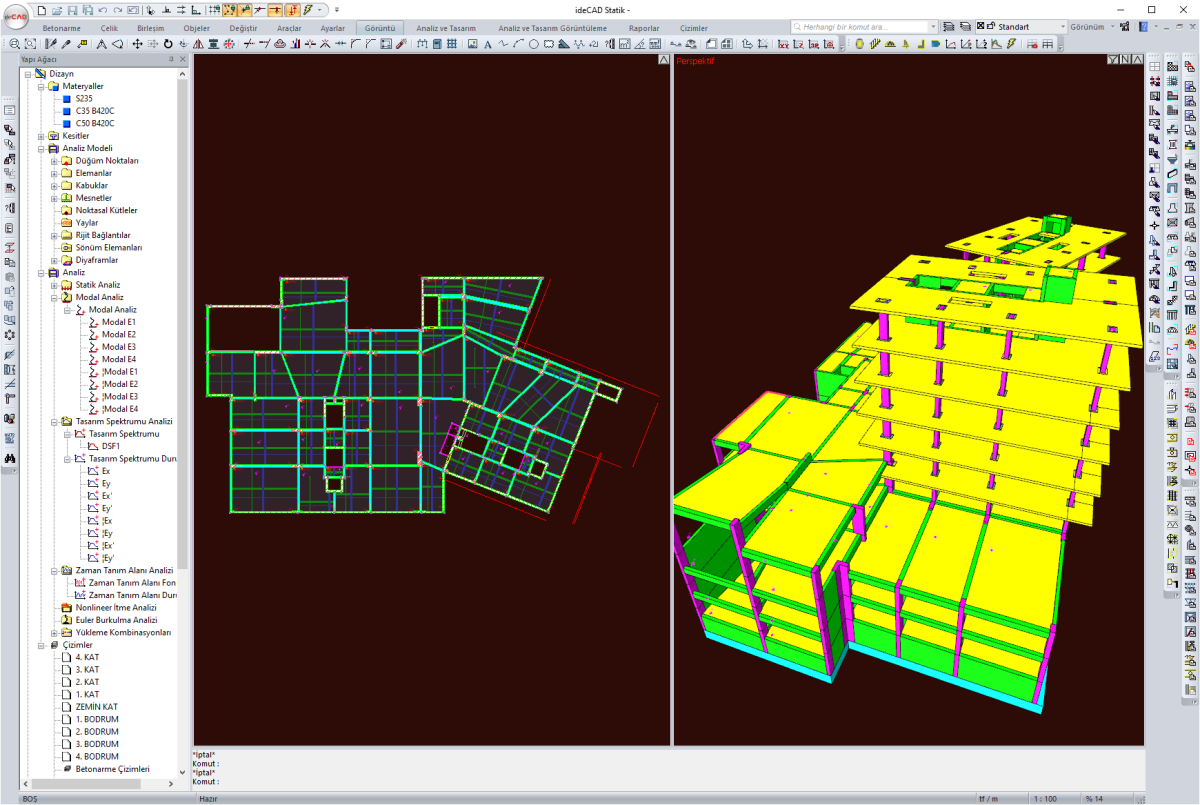This screenshot has height=805, width=1200.
Task: Click the rotate view circular arrow icon
Action: click(x=167, y=44)
